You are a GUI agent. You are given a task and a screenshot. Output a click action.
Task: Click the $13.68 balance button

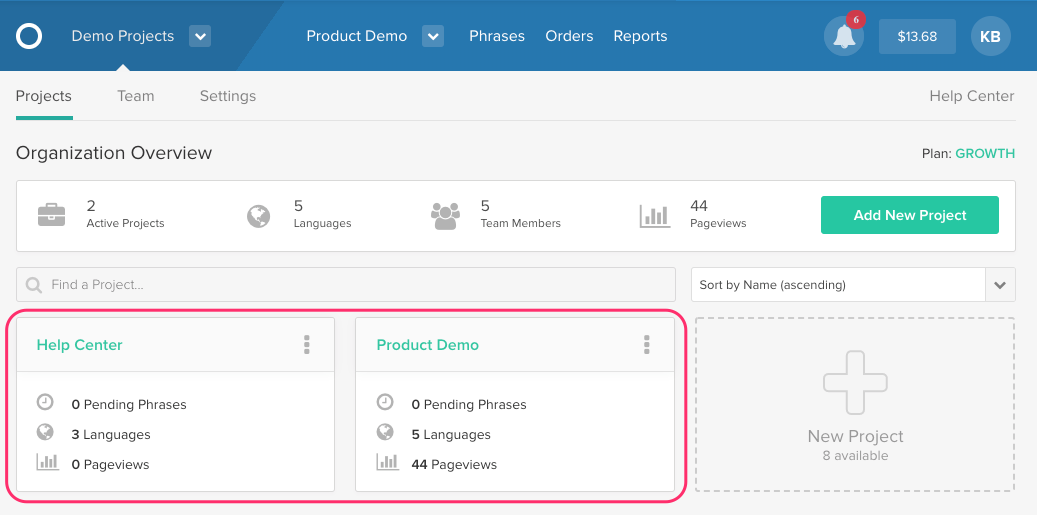coord(917,36)
